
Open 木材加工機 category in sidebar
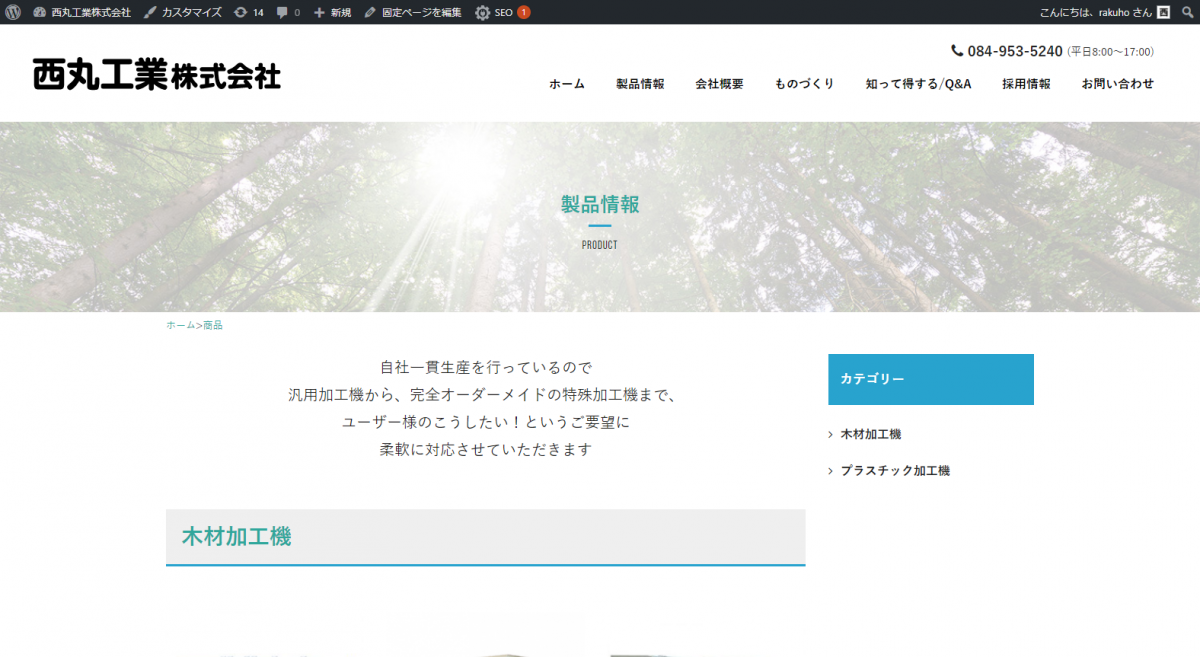[871, 434]
